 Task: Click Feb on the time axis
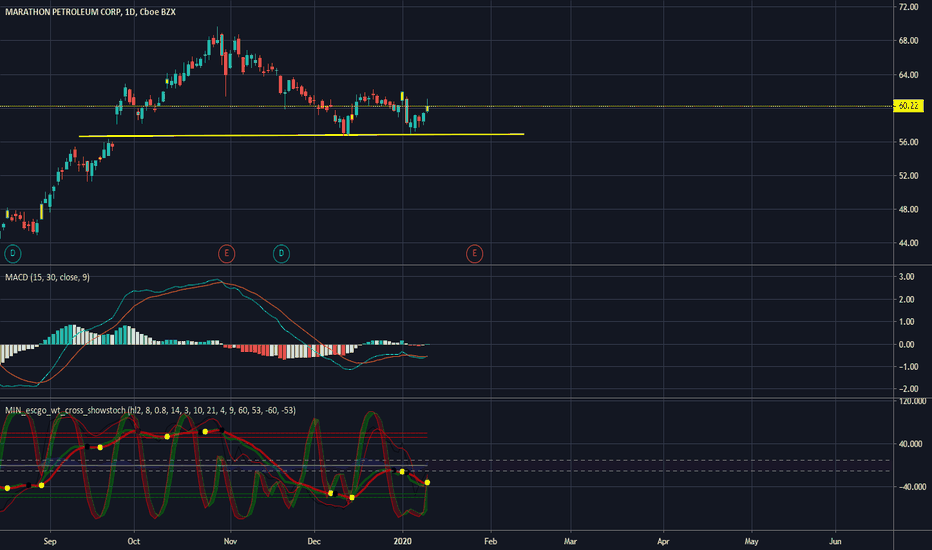point(490,542)
